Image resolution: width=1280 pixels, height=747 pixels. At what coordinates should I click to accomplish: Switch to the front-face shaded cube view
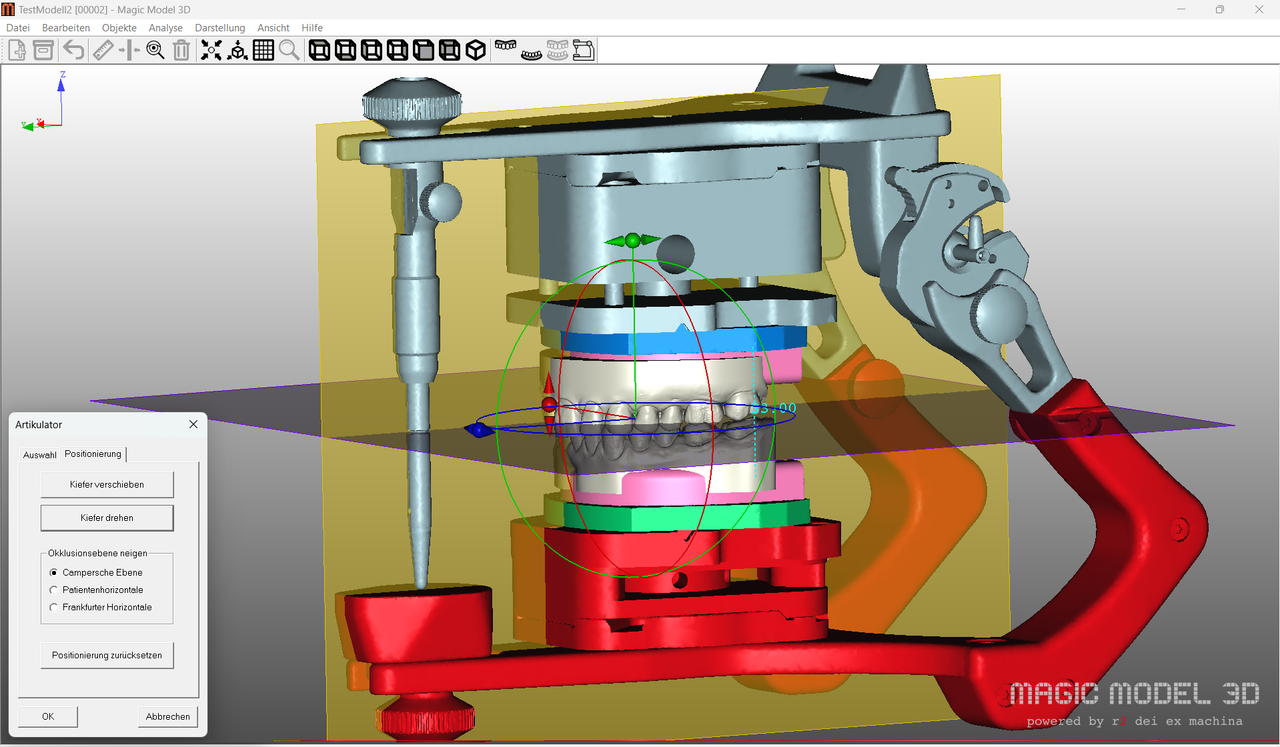[423, 50]
